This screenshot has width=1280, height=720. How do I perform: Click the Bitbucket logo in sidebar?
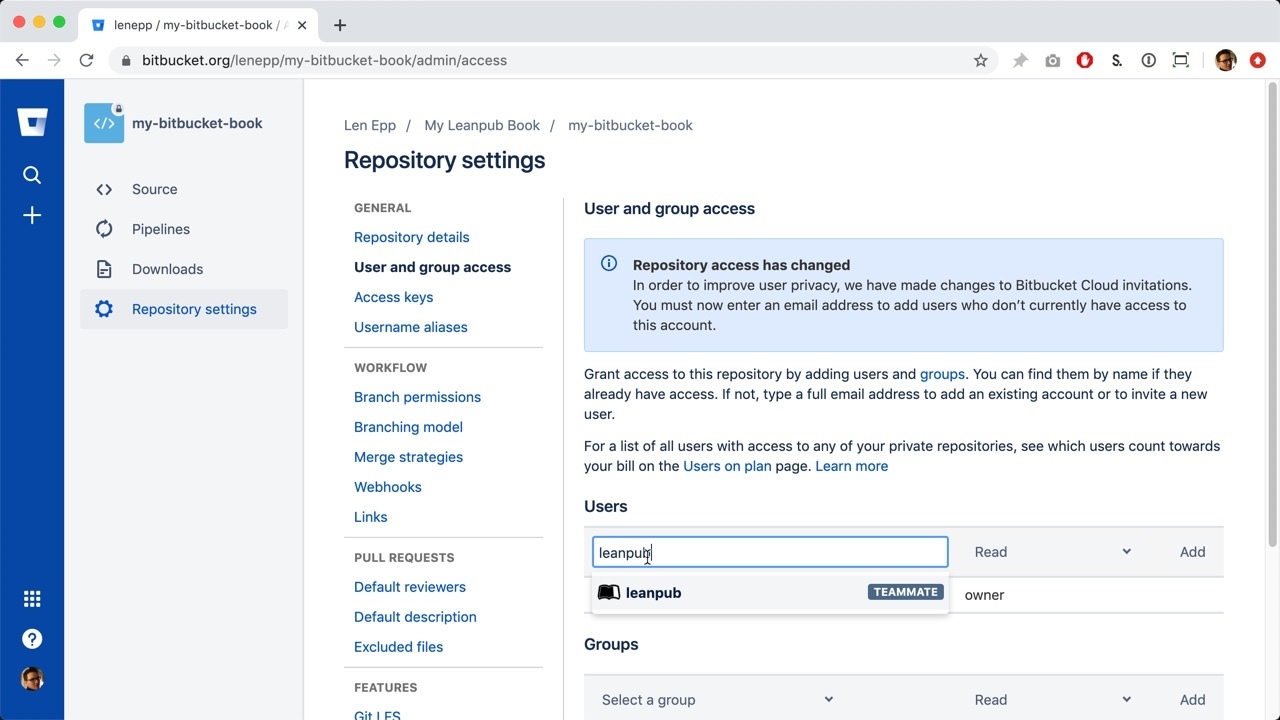tap(32, 123)
